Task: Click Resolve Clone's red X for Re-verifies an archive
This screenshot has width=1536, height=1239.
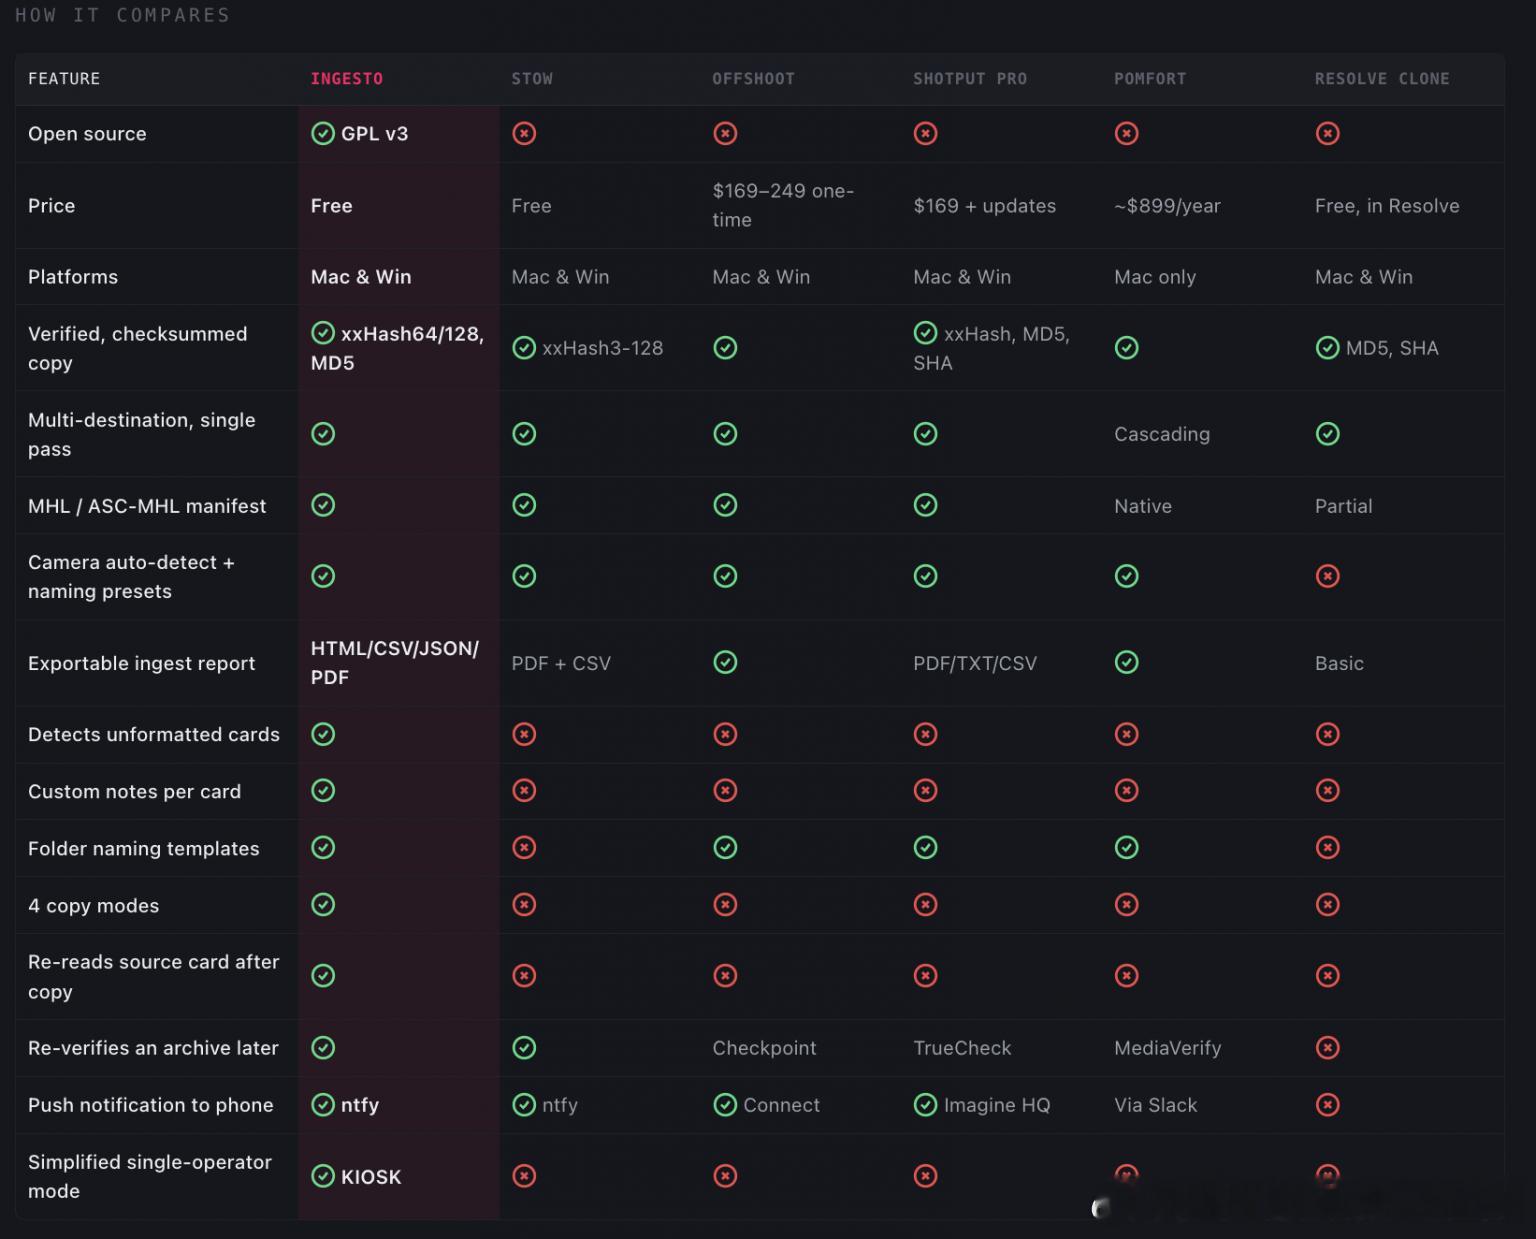Action: (x=1328, y=1048)
